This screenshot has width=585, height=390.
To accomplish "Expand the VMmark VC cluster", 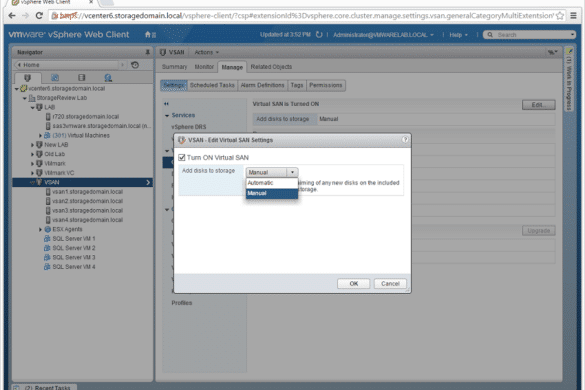I will click(32, 173).
